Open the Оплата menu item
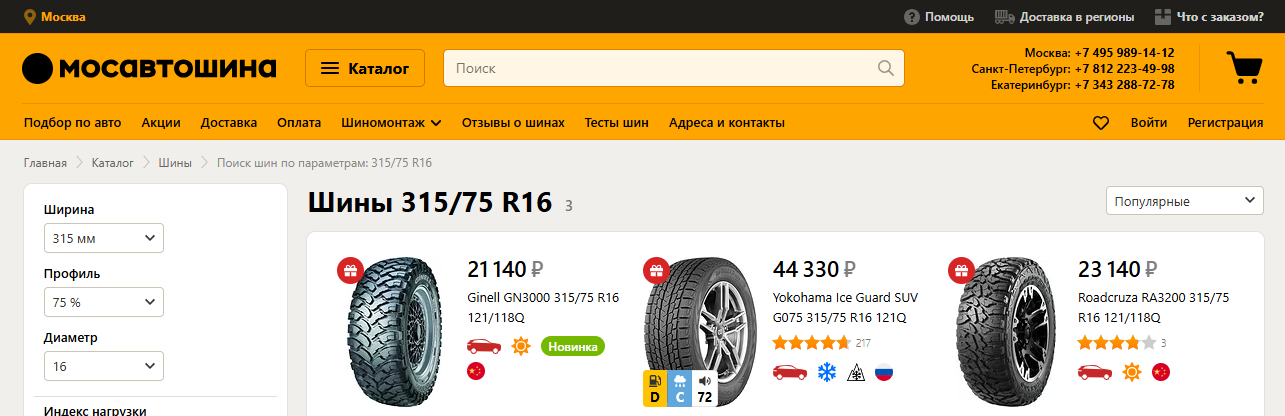The image size is (1285, 416). point(299,123)
